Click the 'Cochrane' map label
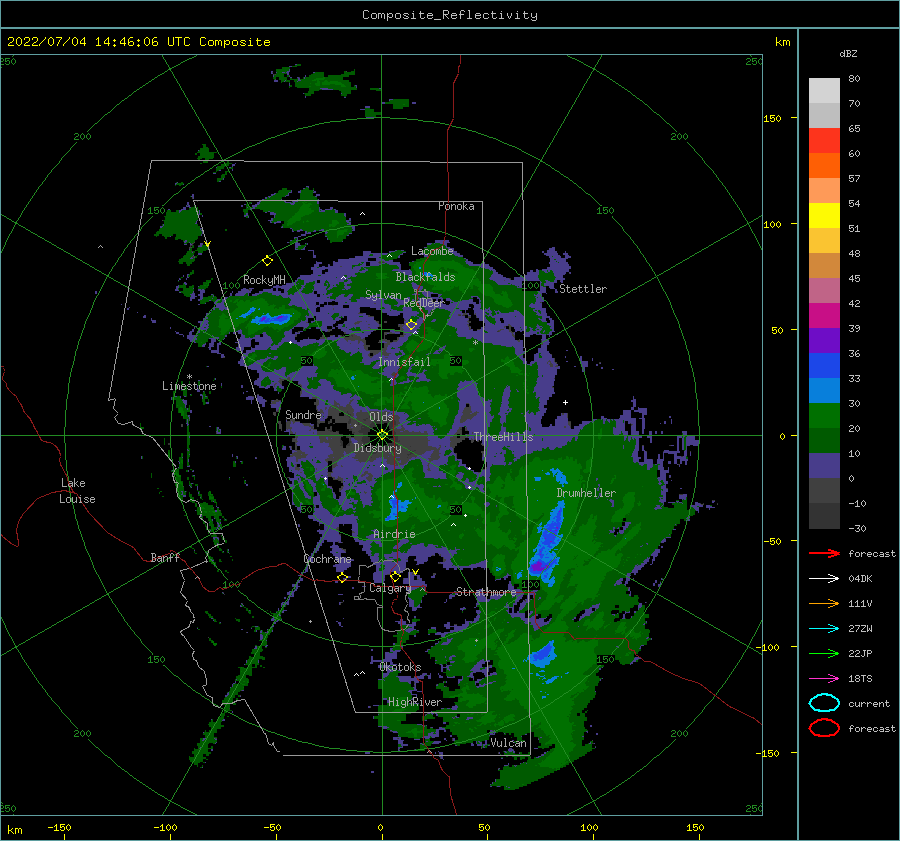This screenshot has width=900, height=841. pos(327,559)
